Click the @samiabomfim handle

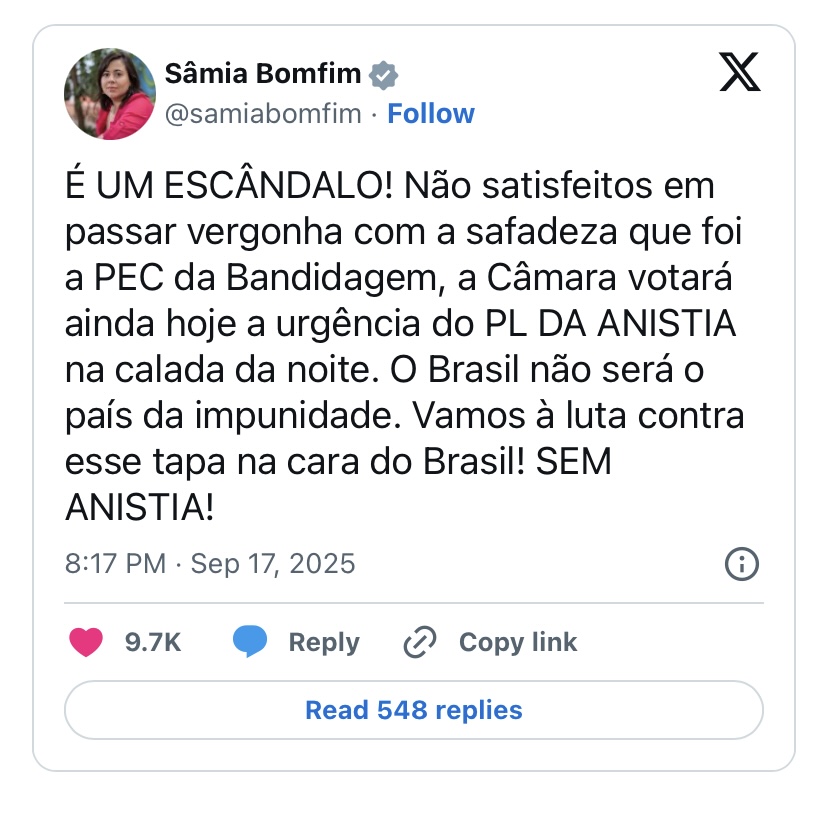[263, 114]
